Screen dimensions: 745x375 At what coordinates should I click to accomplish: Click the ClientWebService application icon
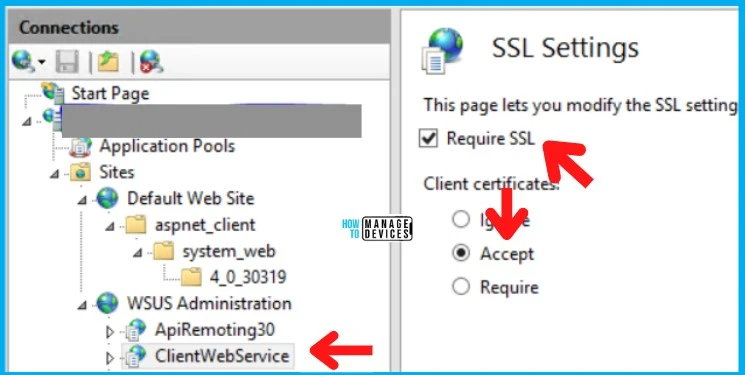[x=136, y=356]
